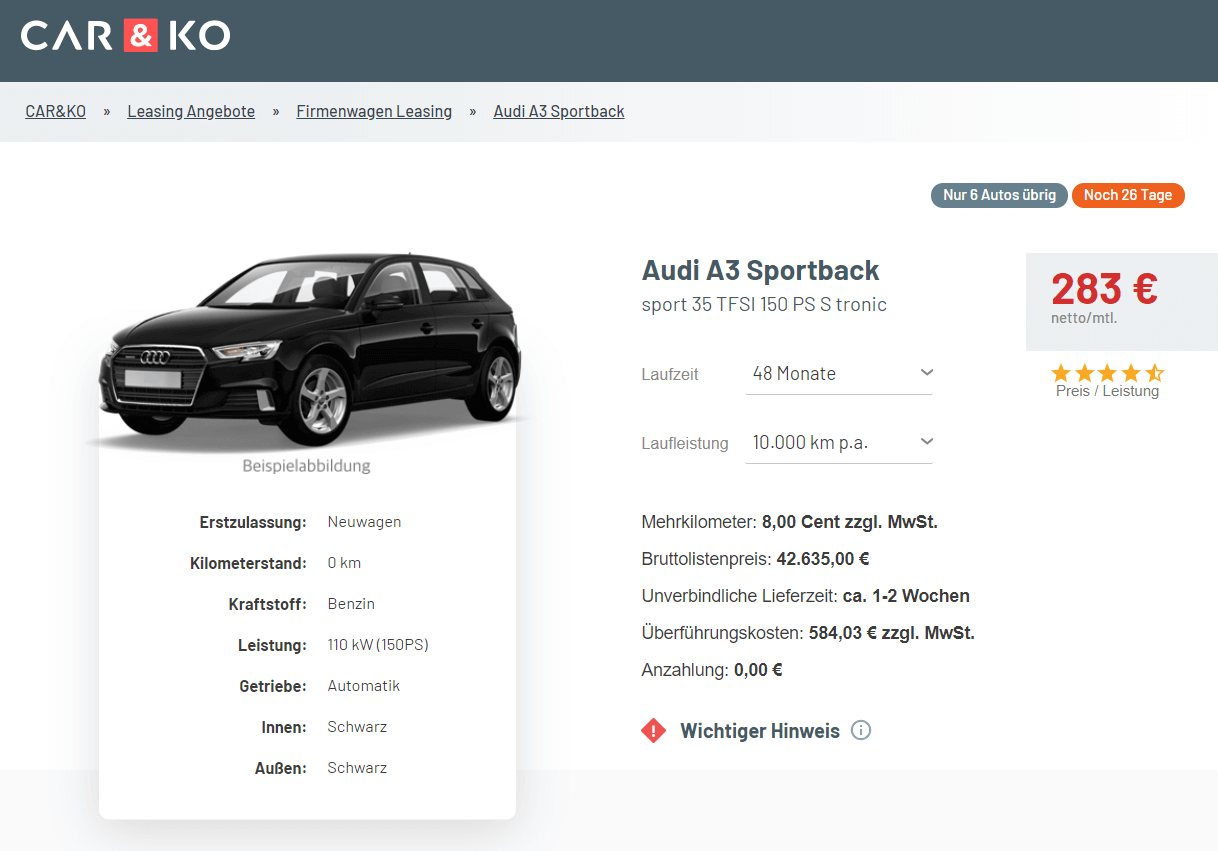
Task: Expand the Laufleistung chevron arrow
Action: click(926, 442)
